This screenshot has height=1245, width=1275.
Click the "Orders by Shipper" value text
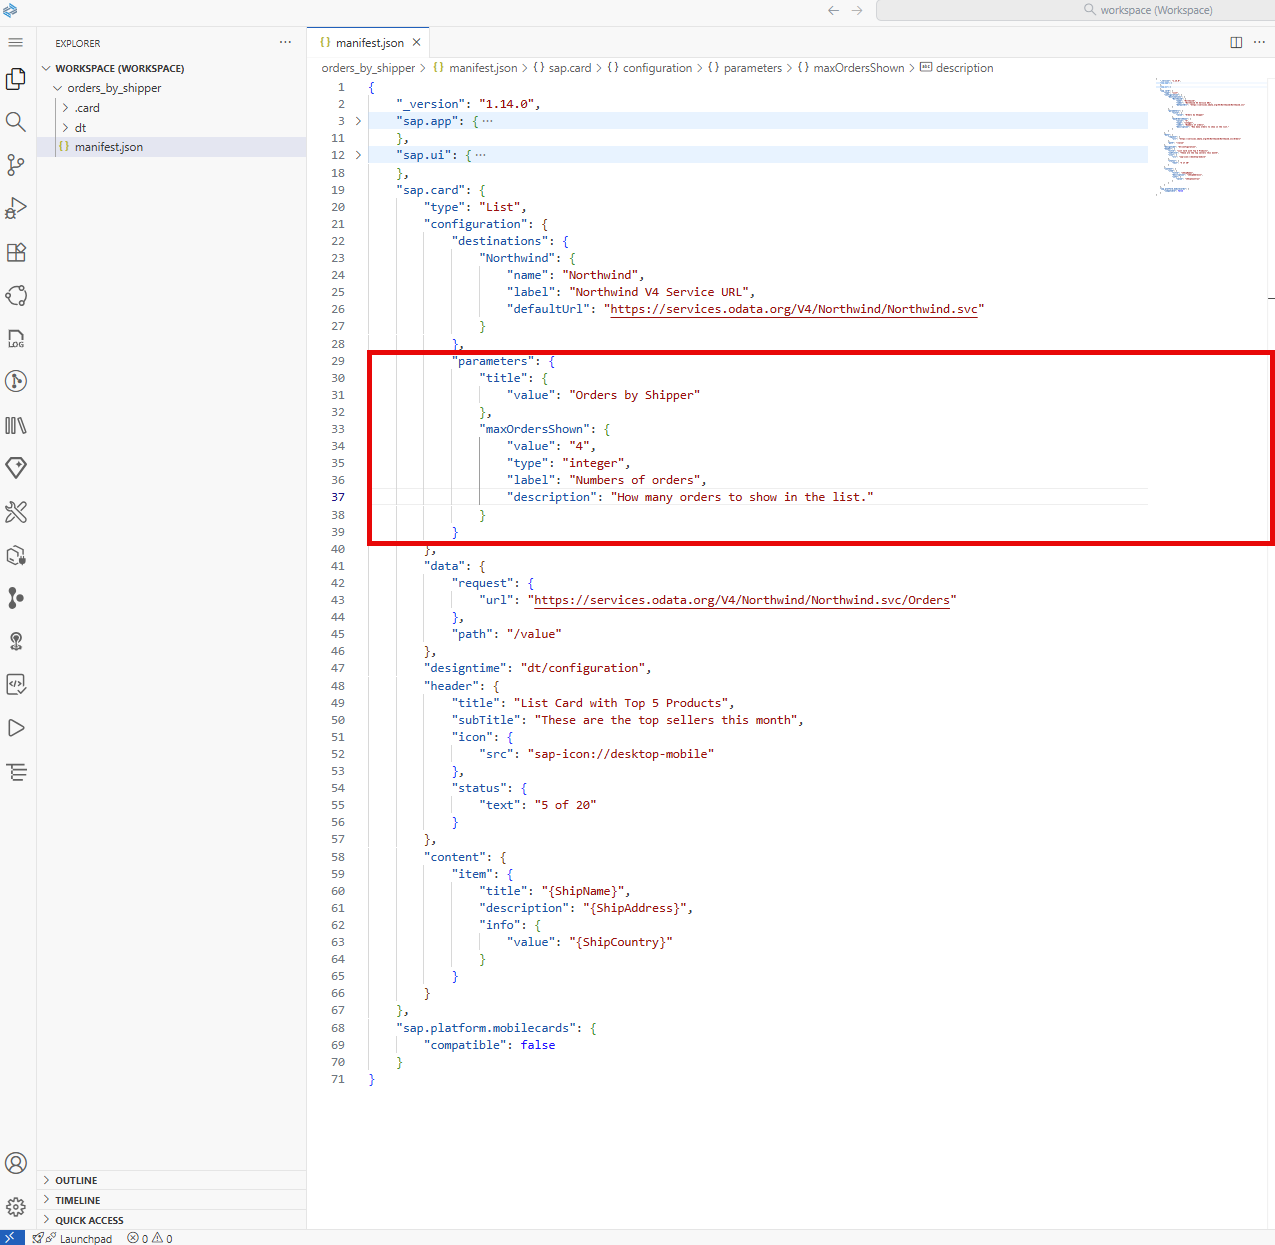point(634,395)
